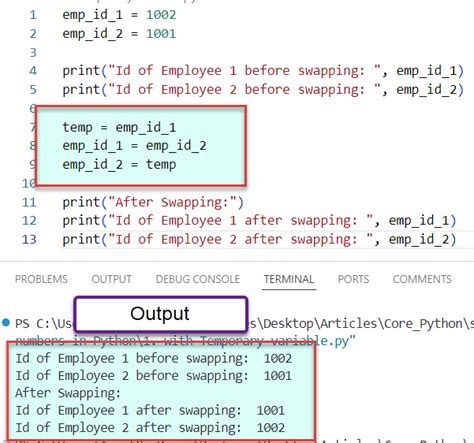The image size is (474, 443).
Task: Switch to the OUTPUT tab
Action: (111, 279)
